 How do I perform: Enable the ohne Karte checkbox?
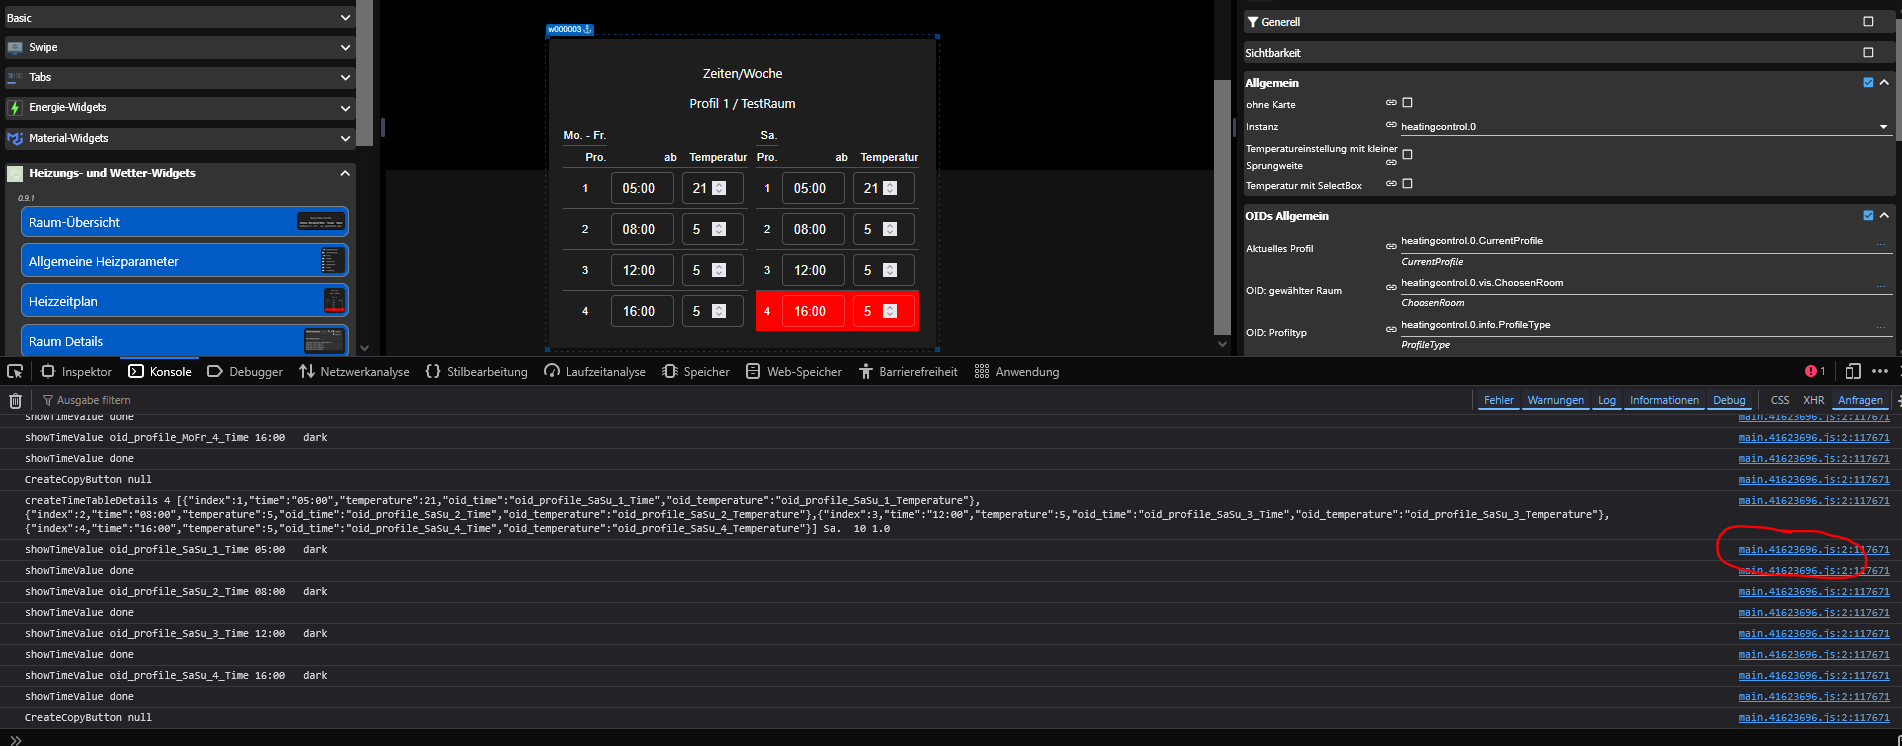coord(1408,103)
